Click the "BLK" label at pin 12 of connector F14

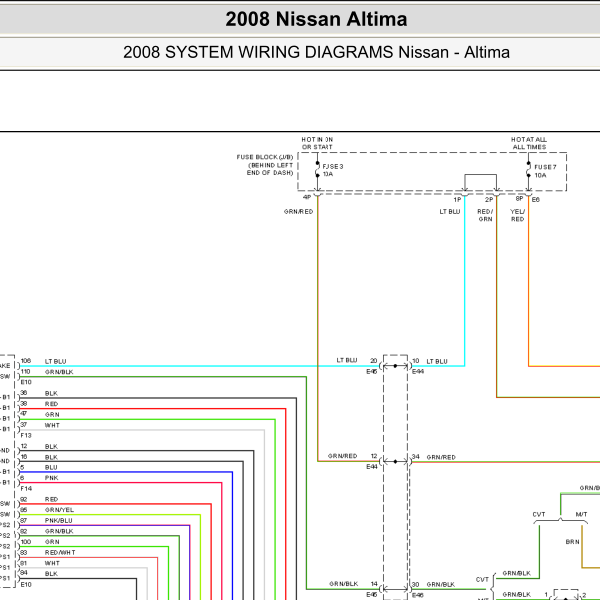click(51, 447)
